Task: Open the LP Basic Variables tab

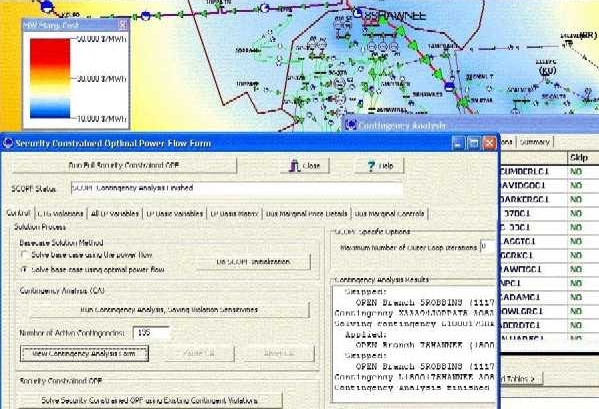Action: tap(175, 213)
